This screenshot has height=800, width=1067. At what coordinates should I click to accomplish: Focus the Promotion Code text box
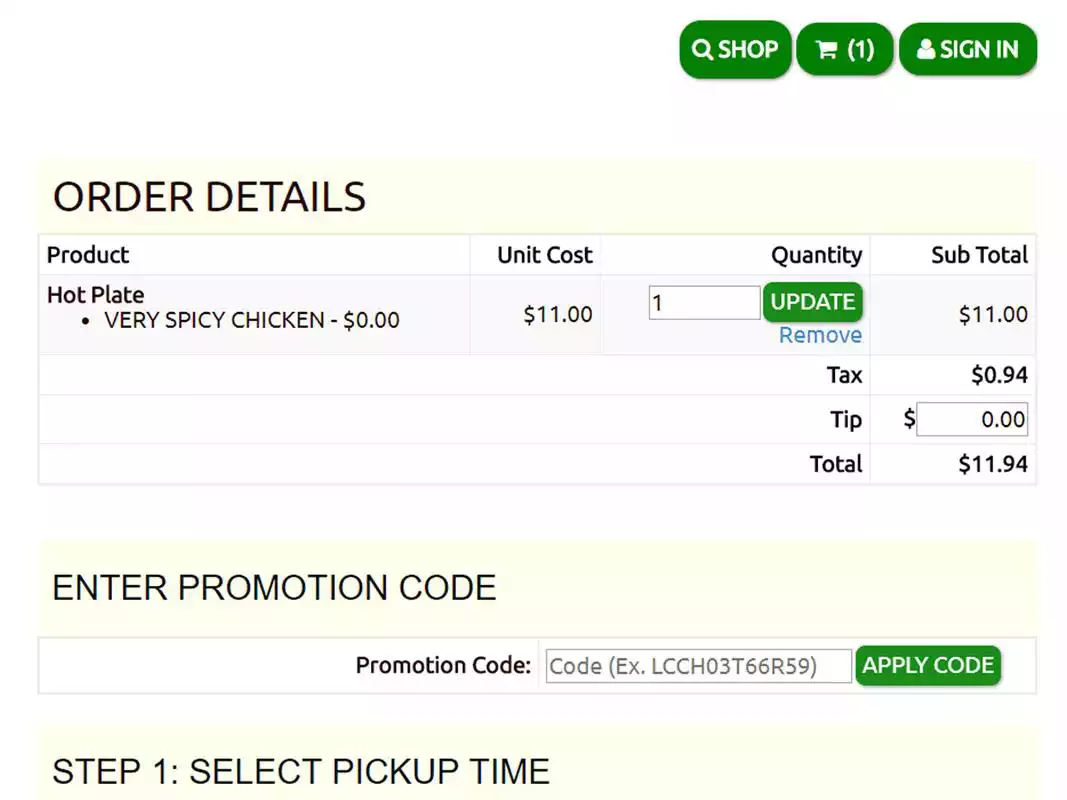click(x=698, y=666)
